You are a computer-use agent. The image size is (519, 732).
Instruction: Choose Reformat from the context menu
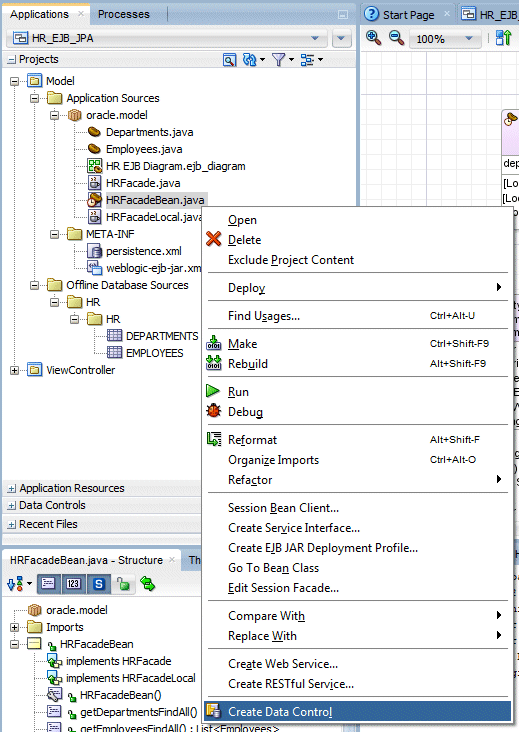(358, 440)
